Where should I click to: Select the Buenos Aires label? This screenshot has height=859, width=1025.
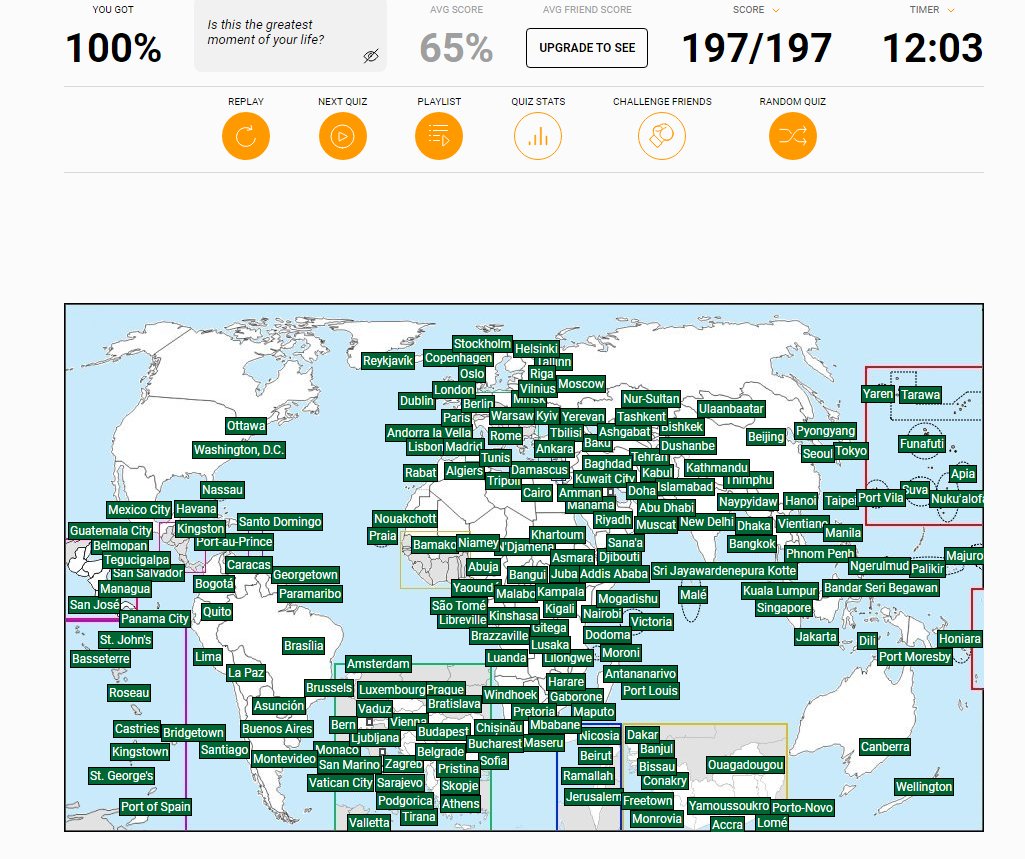click(x=277, y=729)
